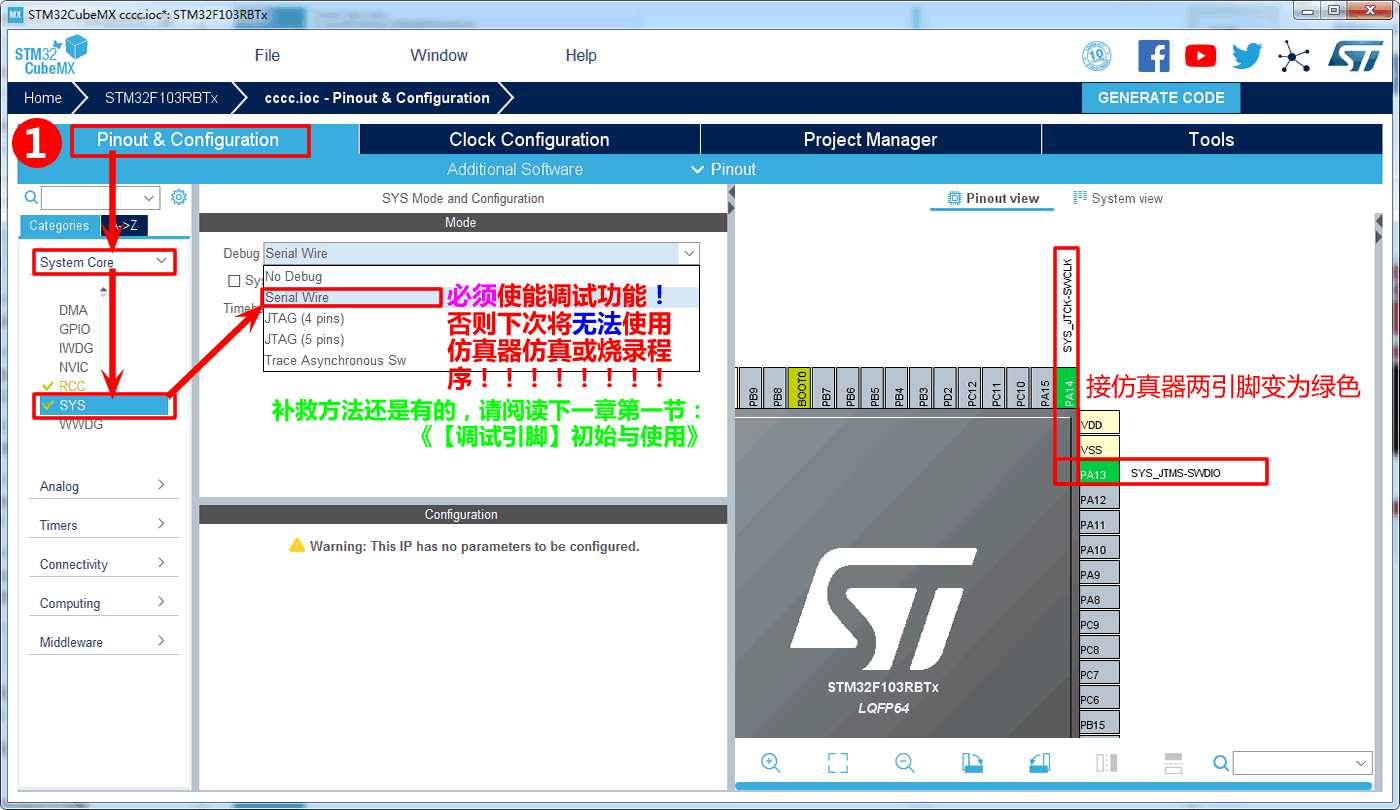Open the File menu
The height and width of the screenshot is (810, 1400).
click(267, 55)
